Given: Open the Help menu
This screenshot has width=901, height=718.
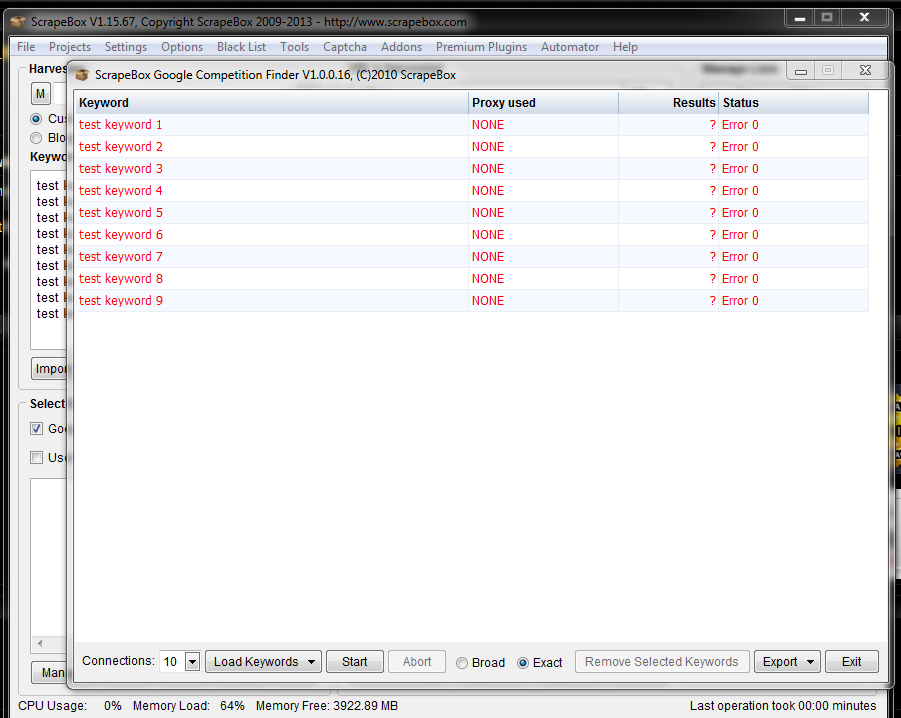Looking at the screenshot, I should (625, 47).
